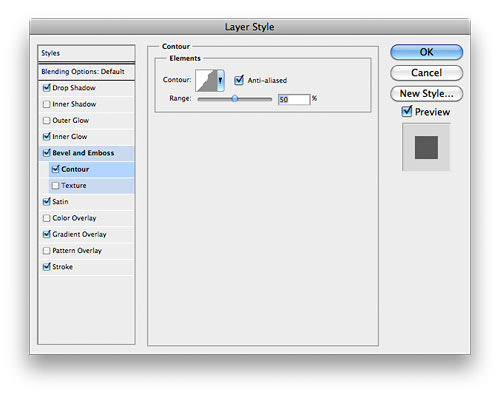Enable the Inner Shadow checkbox
The width and height of the screenshot is (500, 395).
(47, 104)
